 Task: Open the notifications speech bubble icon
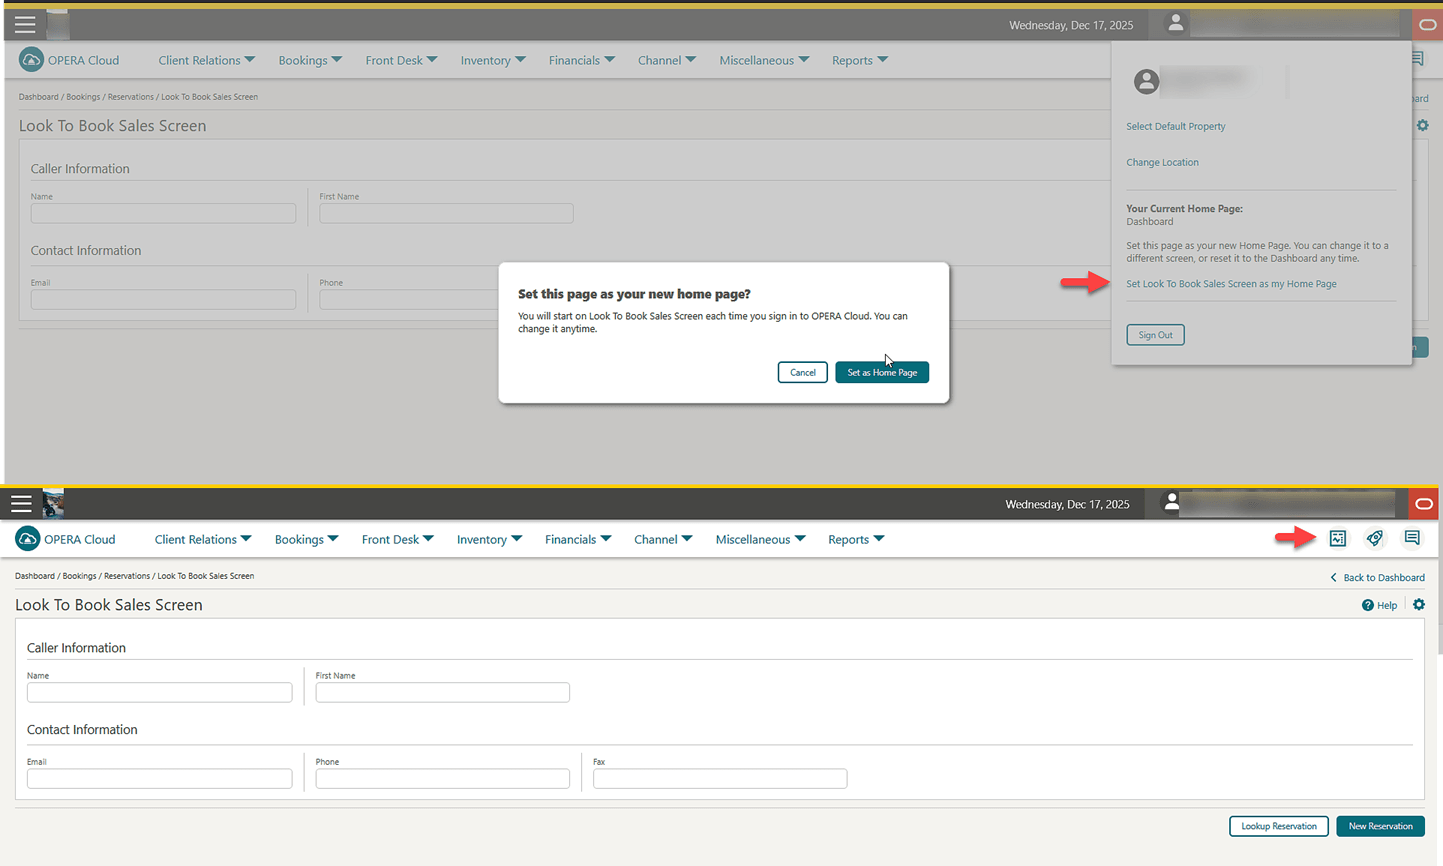1412,538
